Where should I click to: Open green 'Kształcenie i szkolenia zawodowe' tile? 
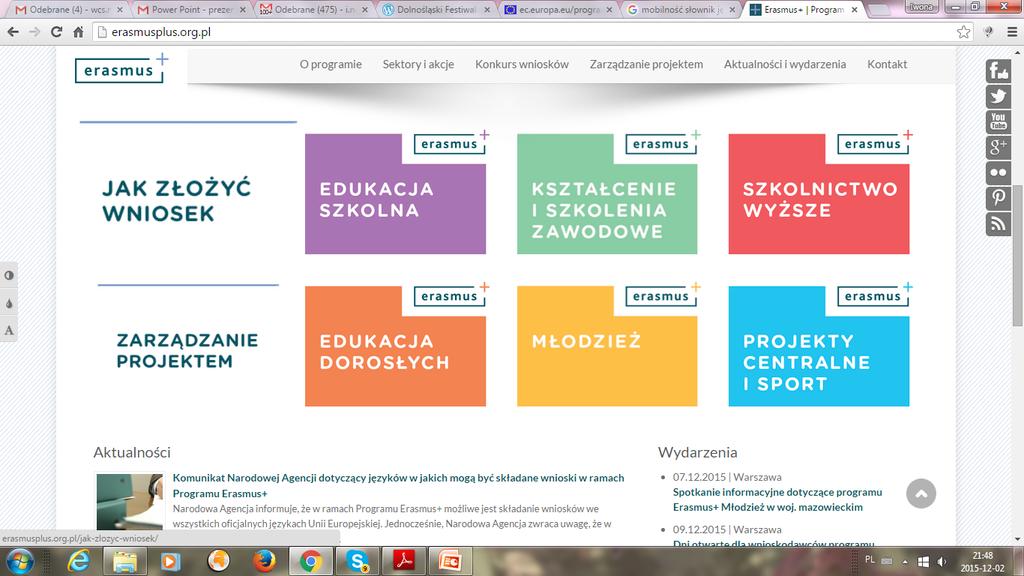tap(607, 194)
